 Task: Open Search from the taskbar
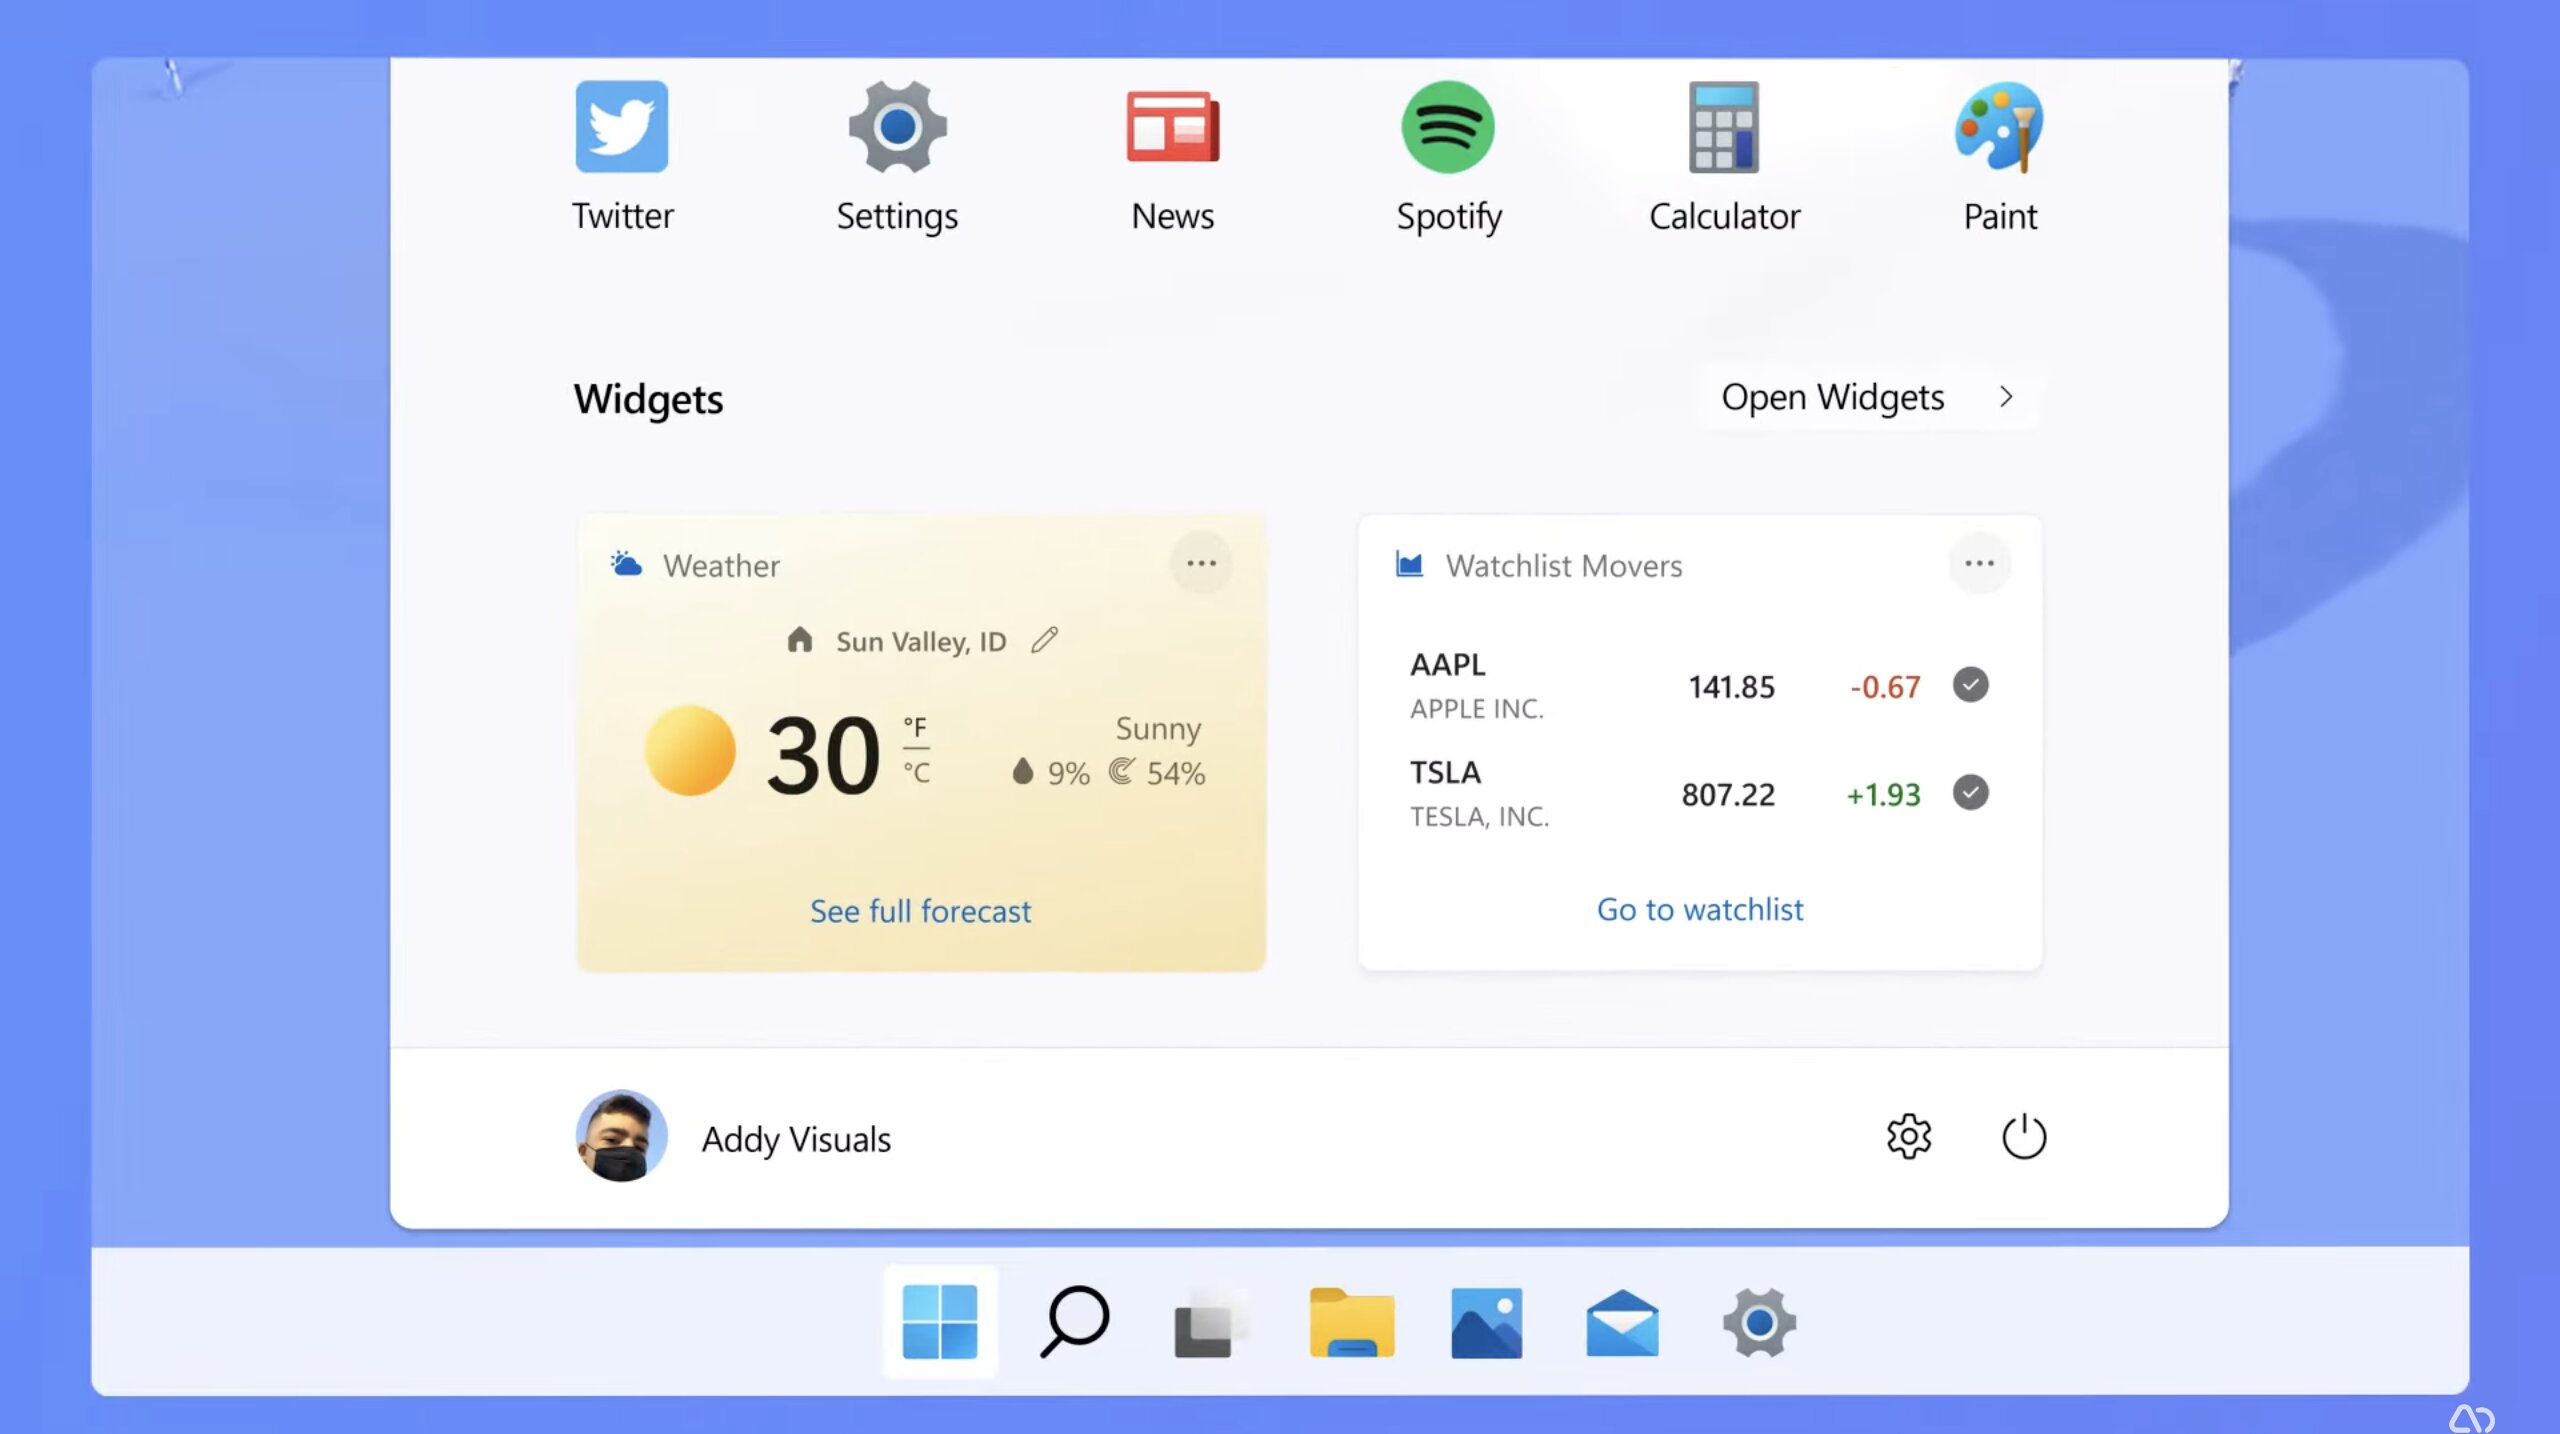pos(1075,1322)
